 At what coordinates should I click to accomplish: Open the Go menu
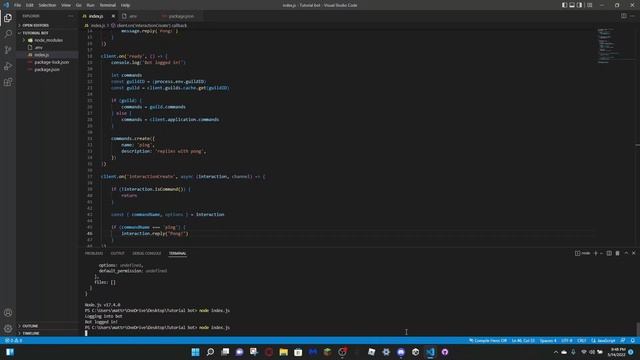79,5
